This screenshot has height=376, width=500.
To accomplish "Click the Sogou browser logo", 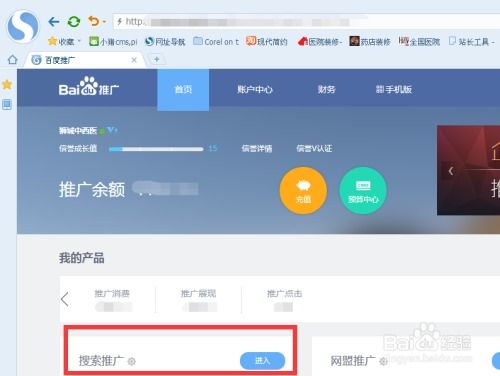I will 23,26.
